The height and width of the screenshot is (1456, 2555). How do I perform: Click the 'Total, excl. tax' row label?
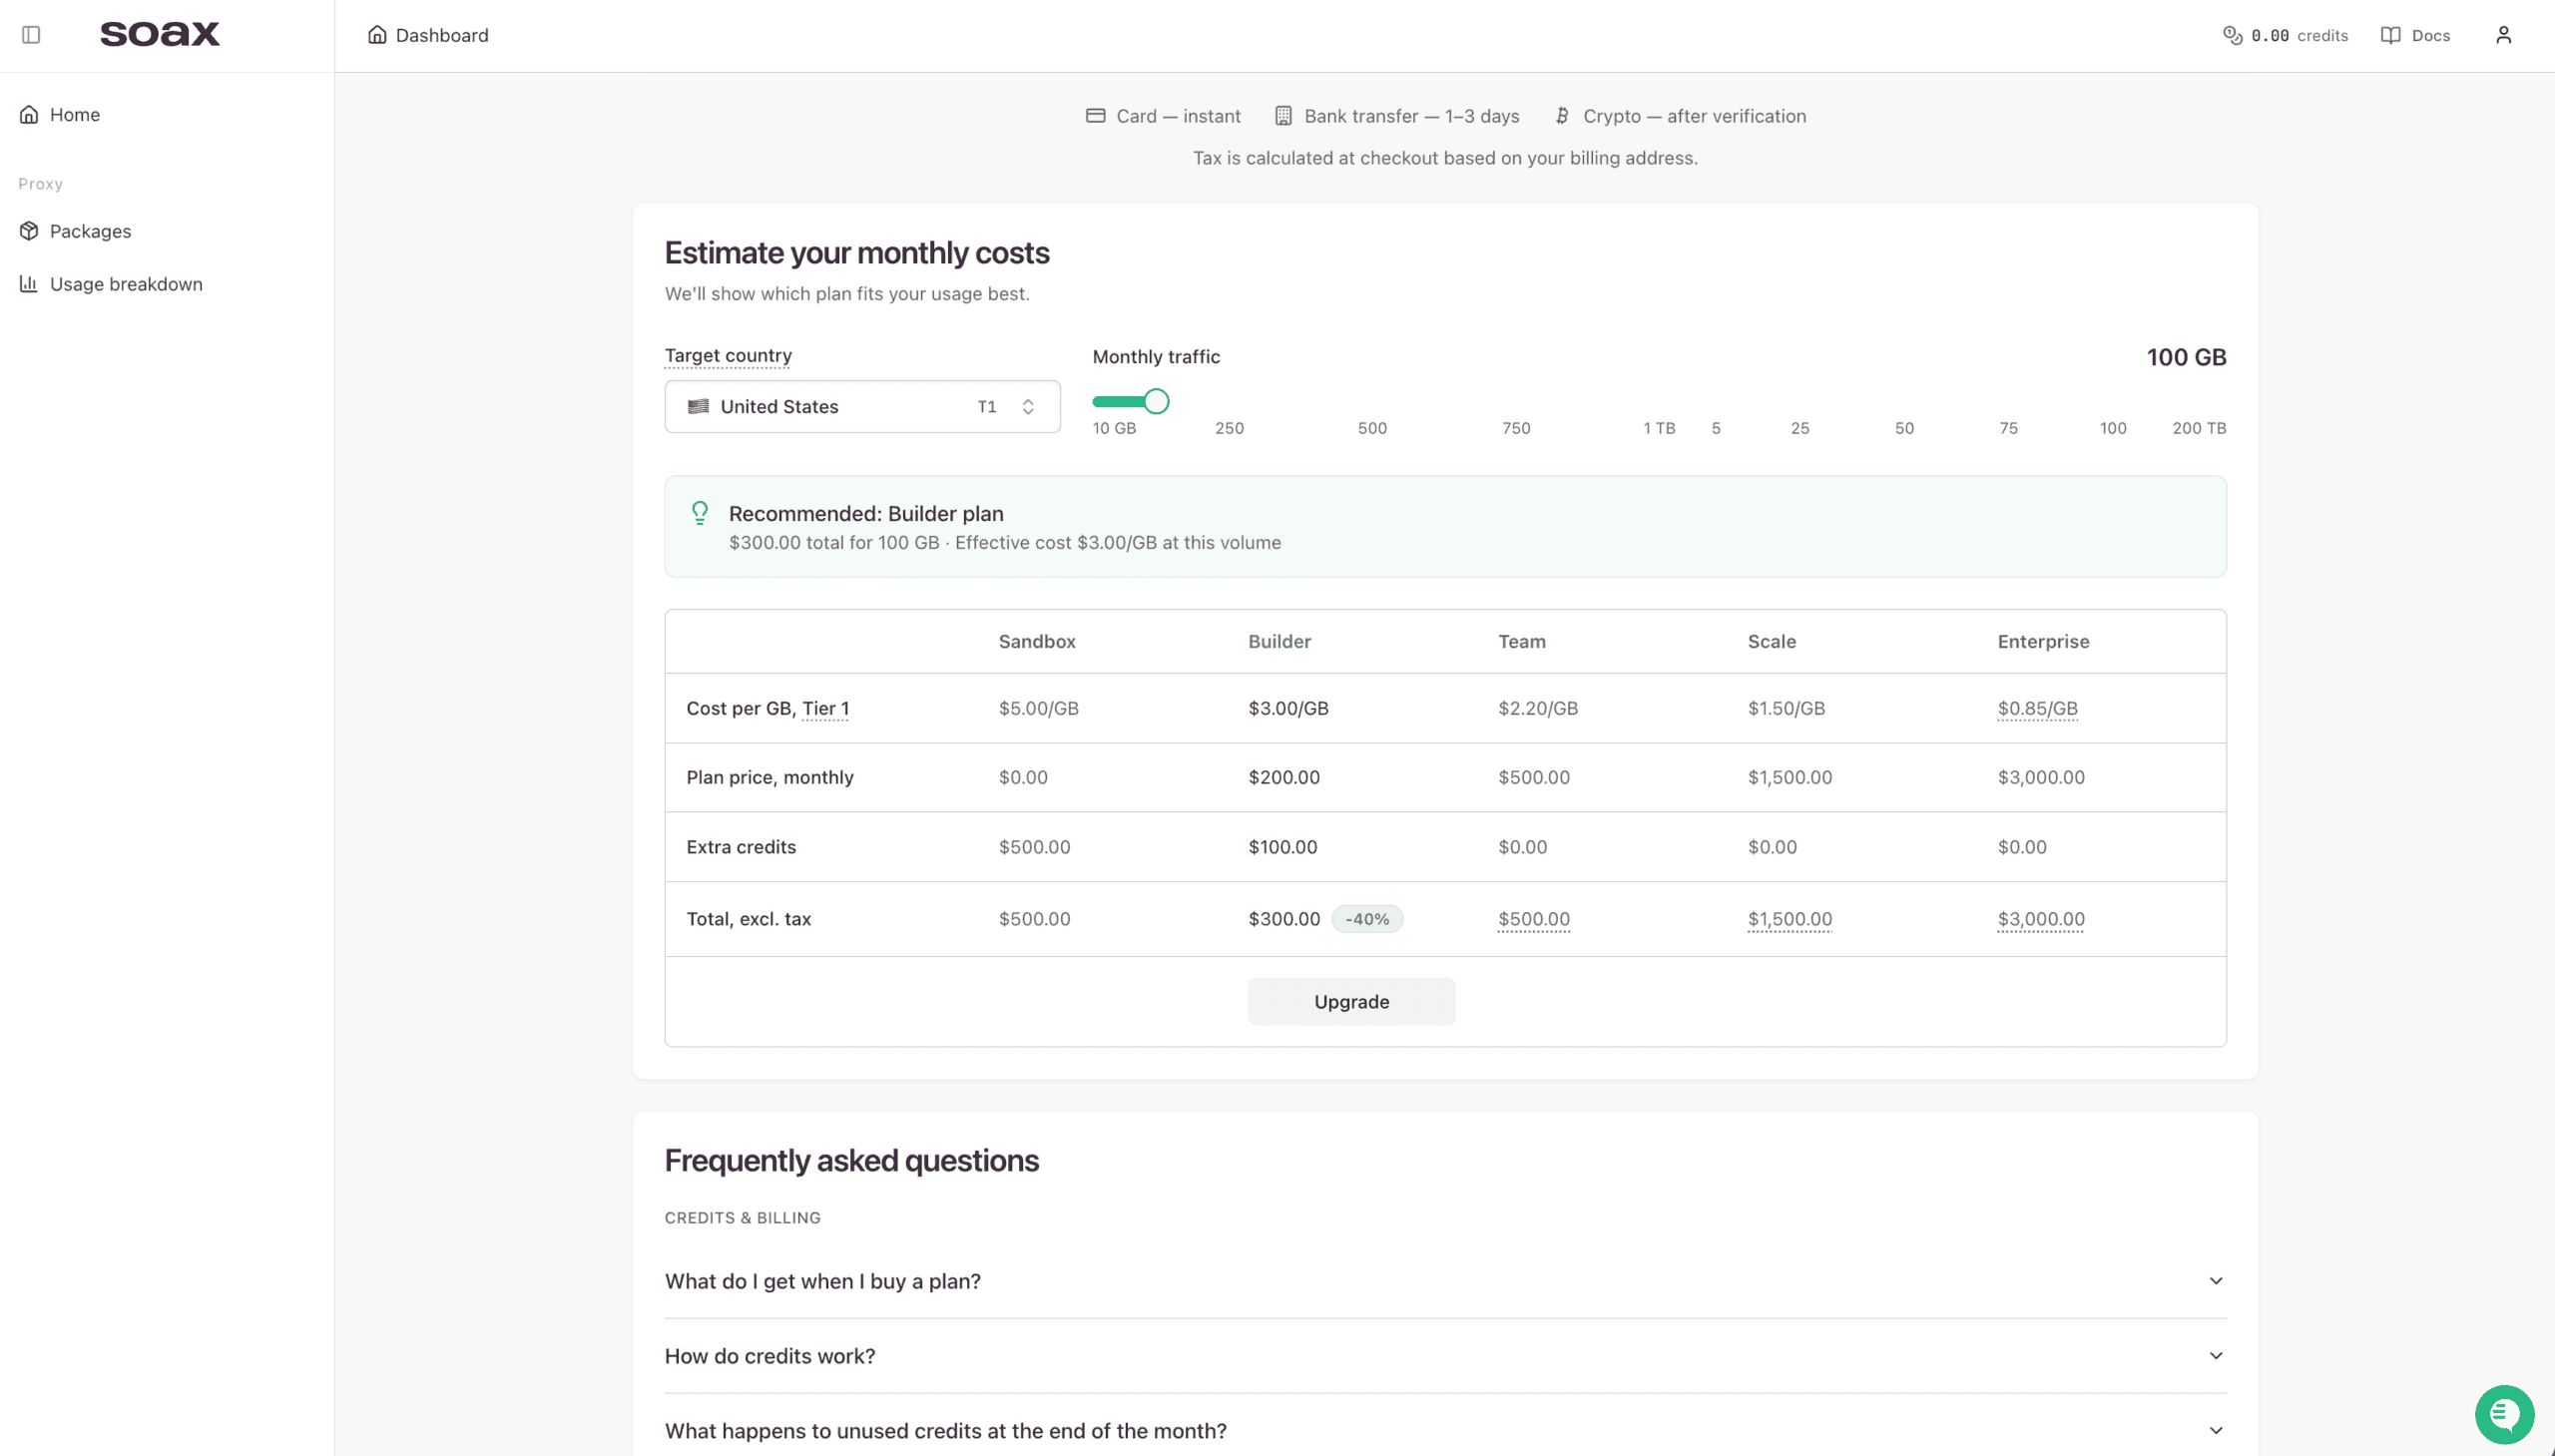(x=748, y=919)
